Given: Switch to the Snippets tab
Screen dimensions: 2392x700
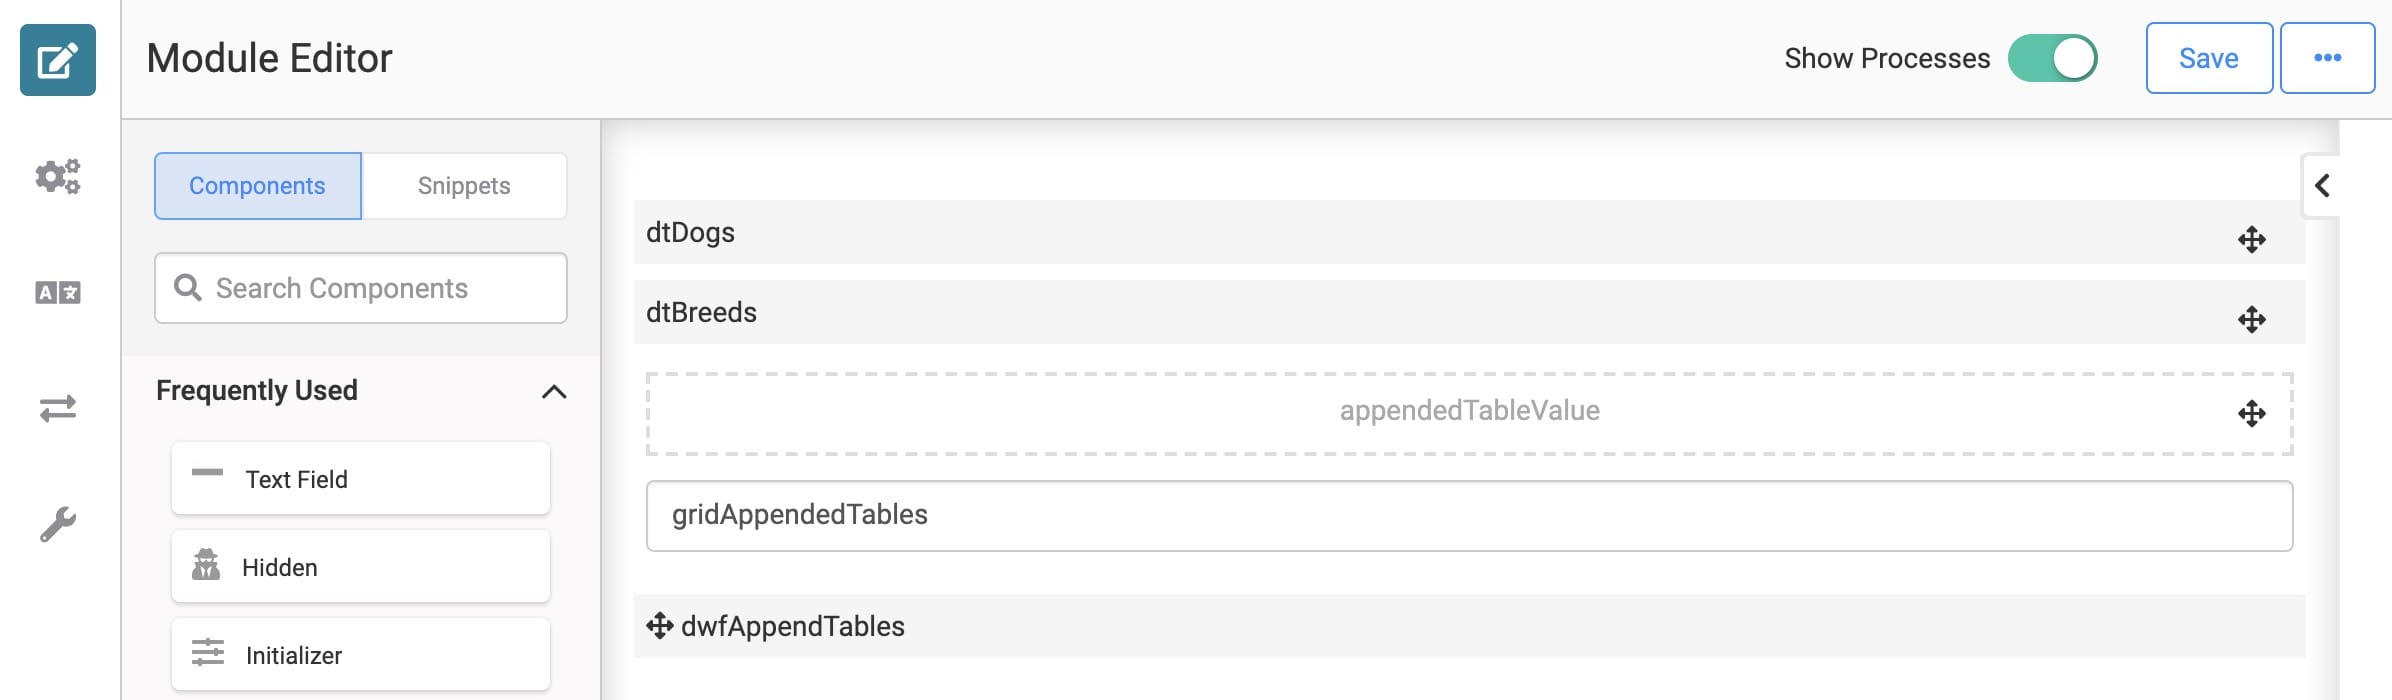Looking at the screenshot, I should pos(464,186).
